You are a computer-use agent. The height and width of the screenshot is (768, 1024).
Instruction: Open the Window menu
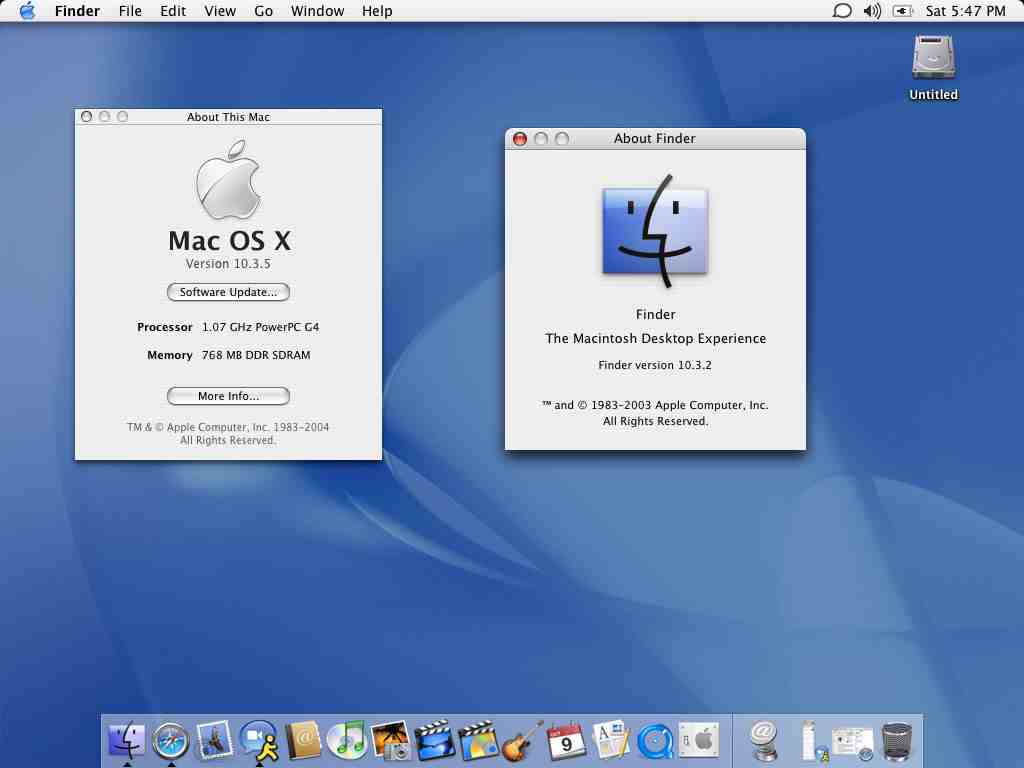(x=317, y=11)
